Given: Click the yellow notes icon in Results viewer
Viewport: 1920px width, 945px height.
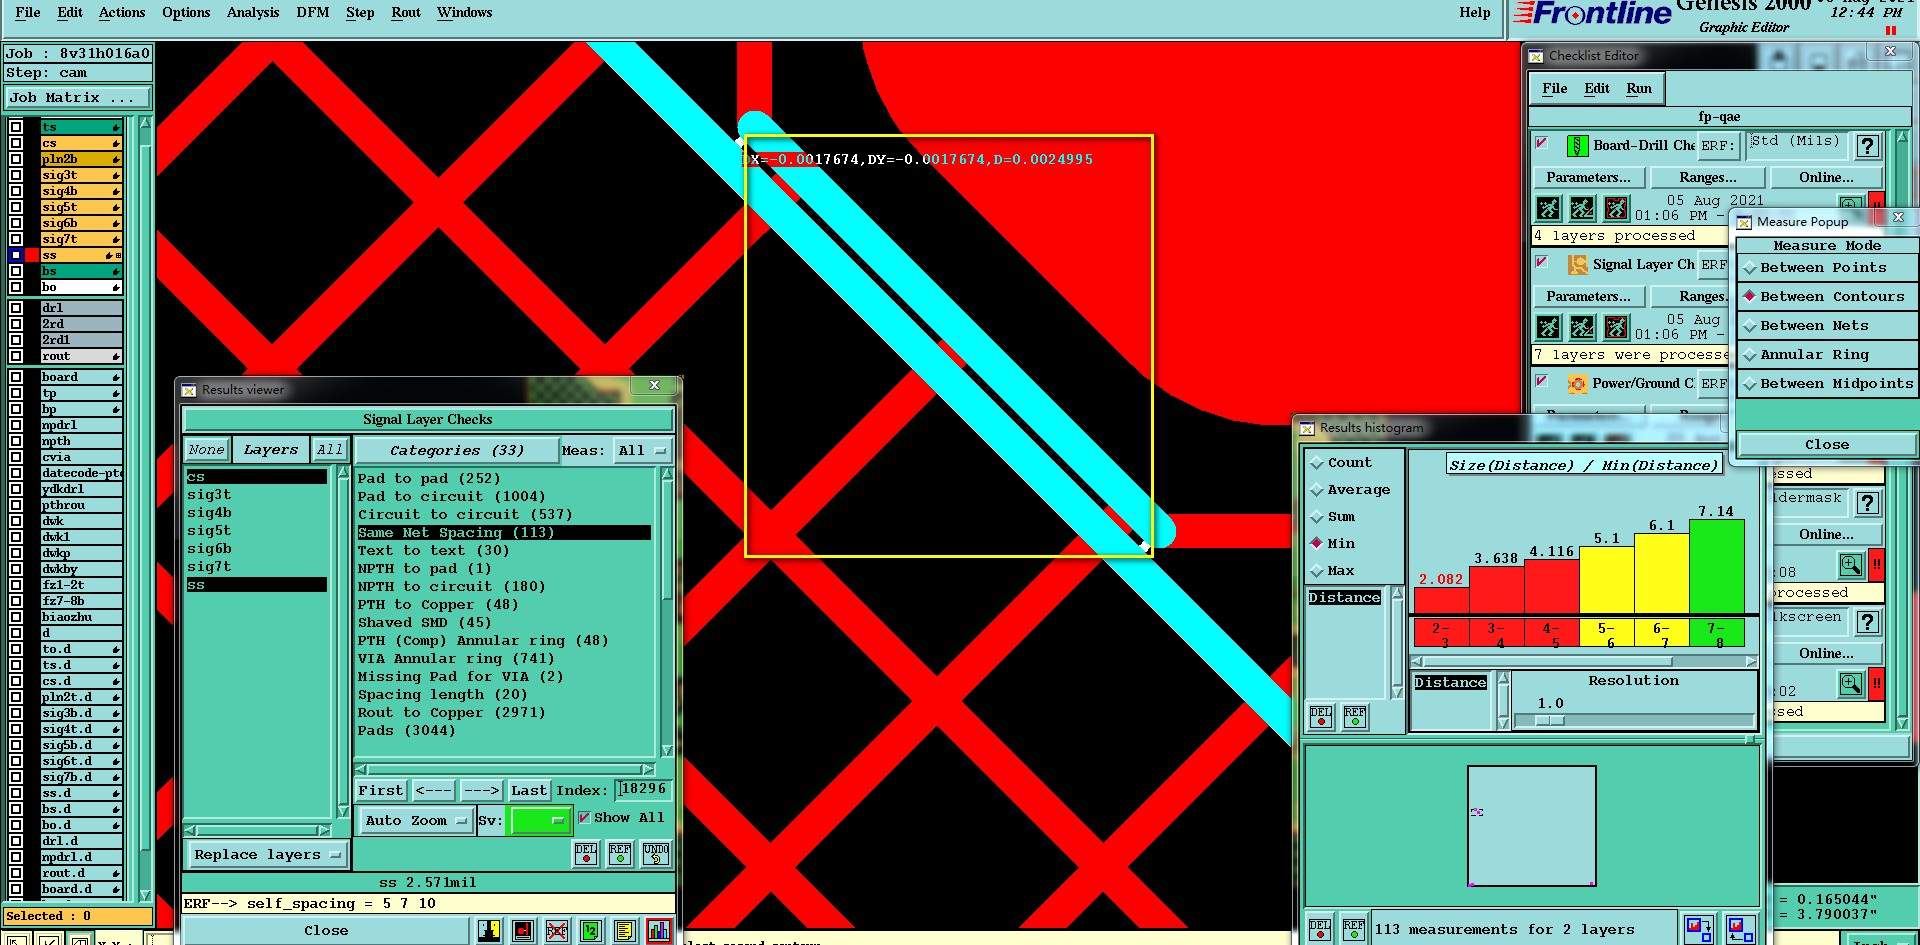Looking at the screenshot, I should point(625,931).
